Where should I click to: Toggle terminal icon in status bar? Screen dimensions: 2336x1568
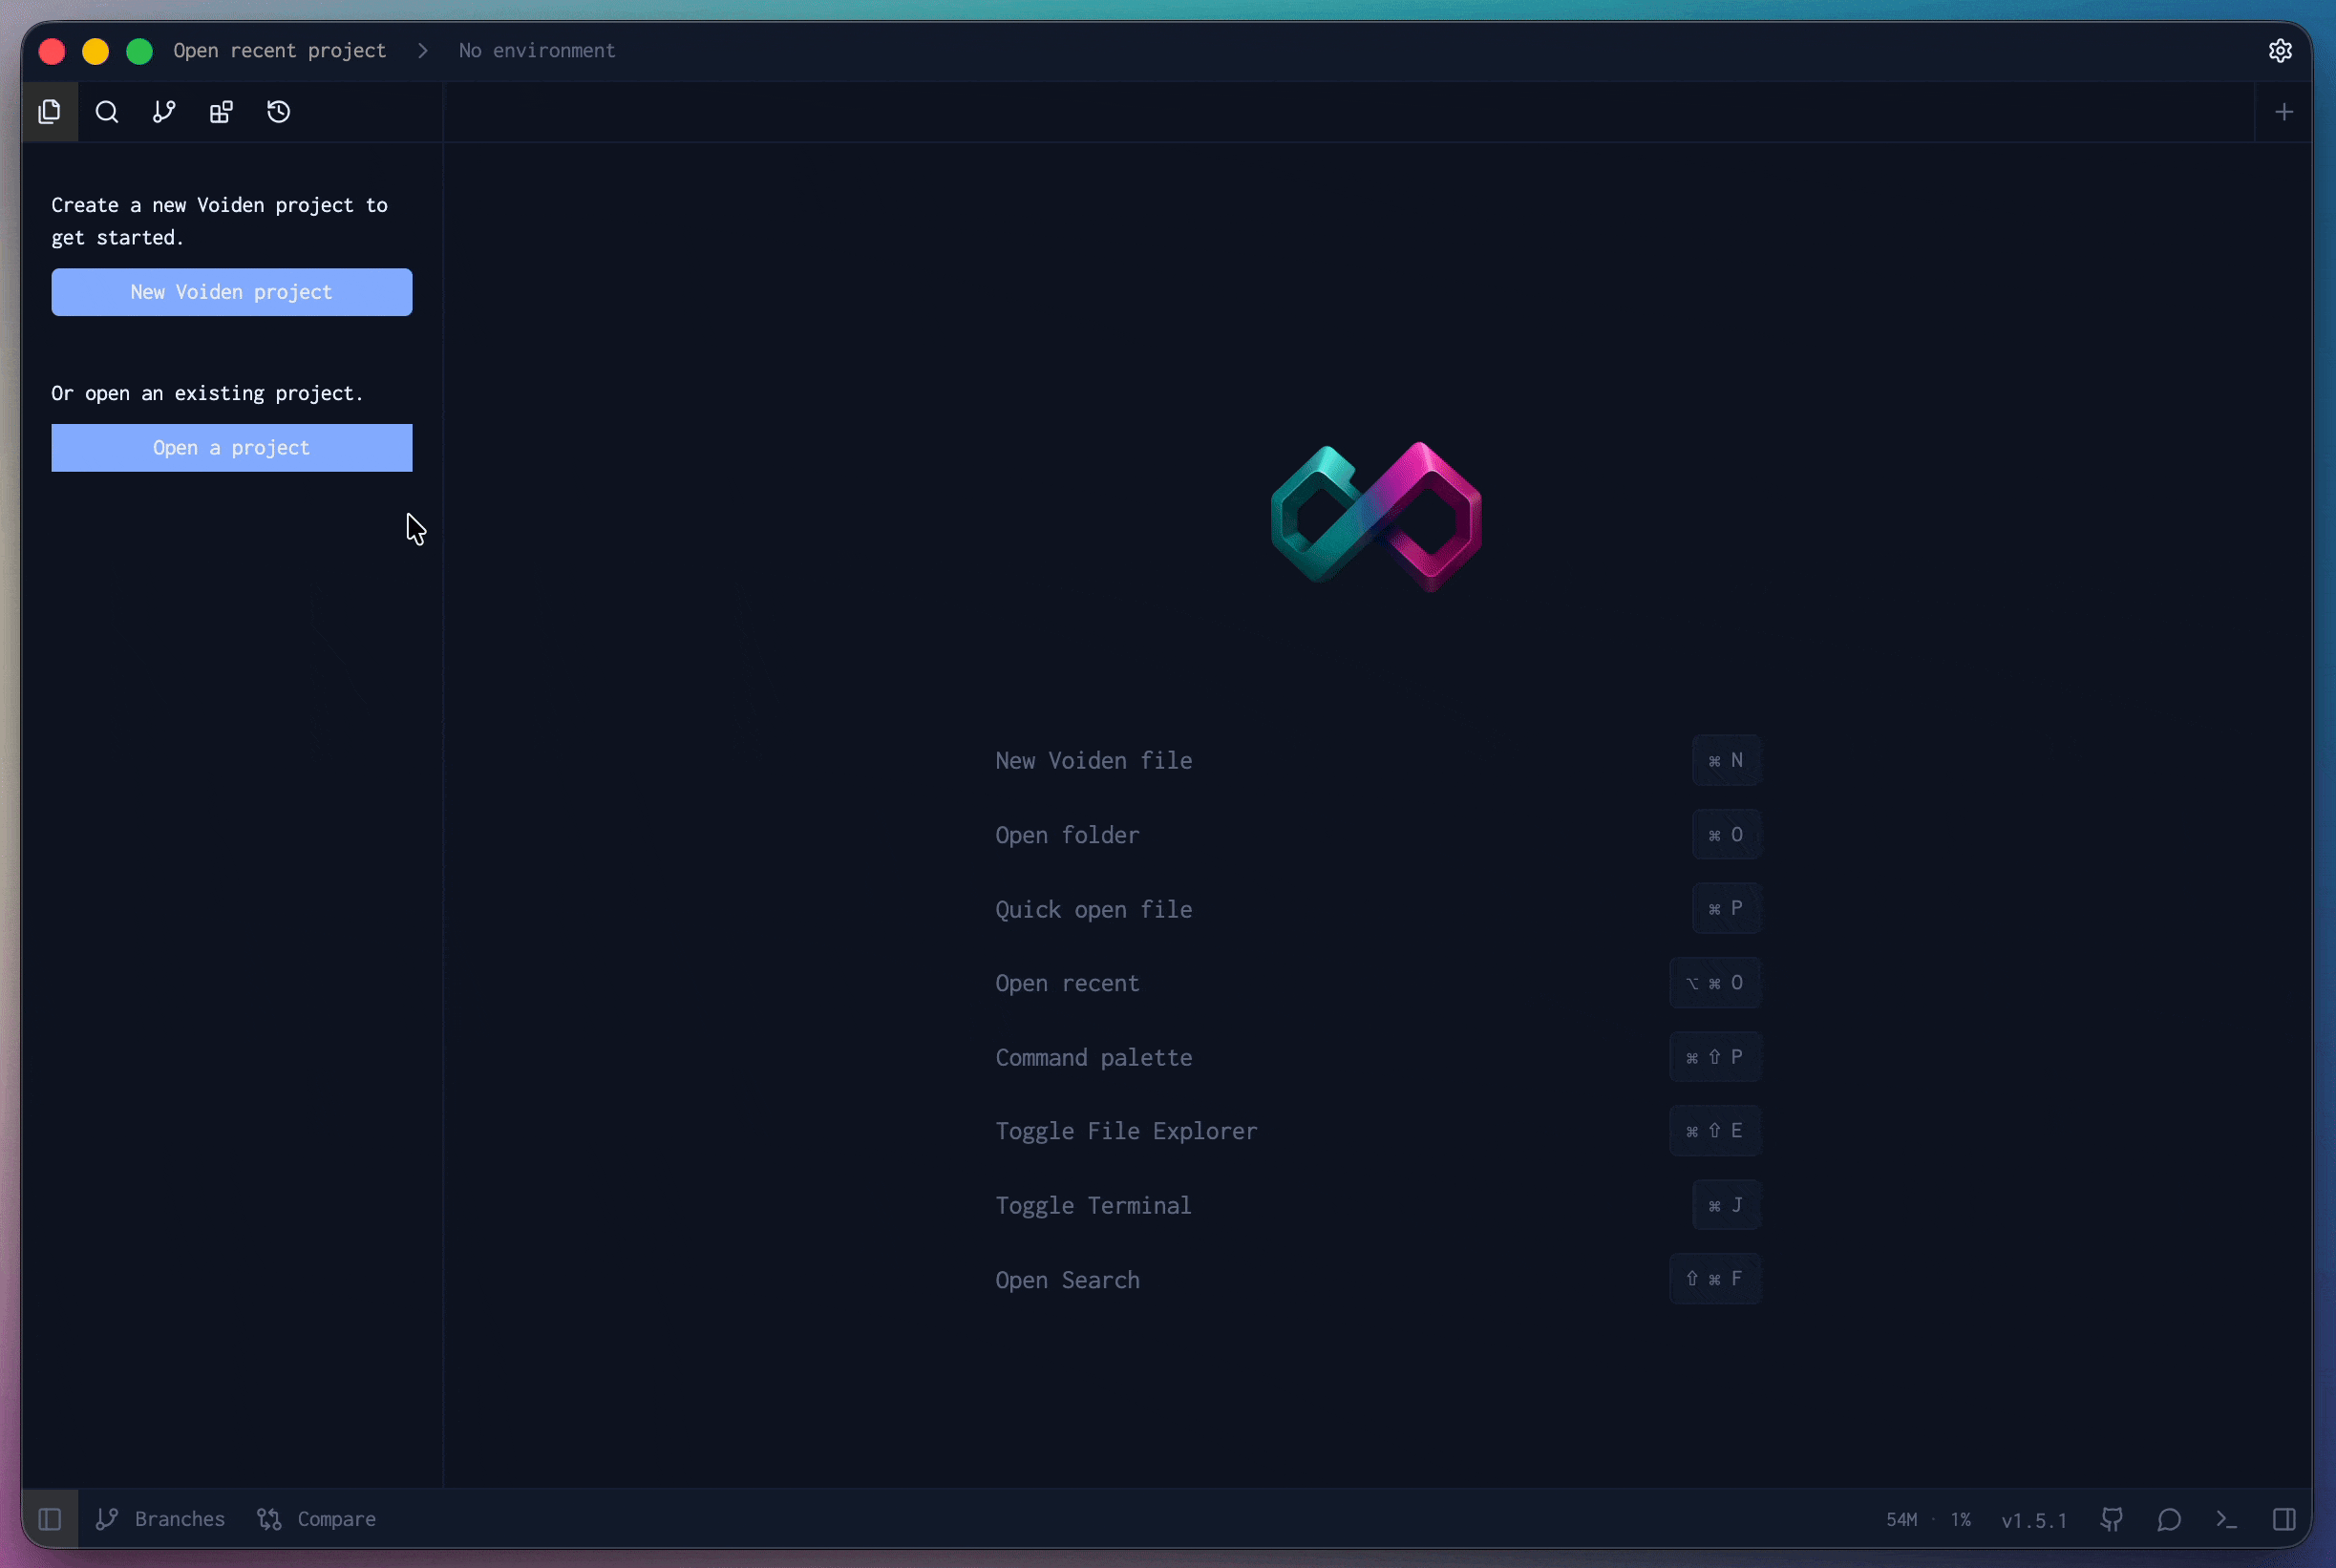(2227, 1519)
